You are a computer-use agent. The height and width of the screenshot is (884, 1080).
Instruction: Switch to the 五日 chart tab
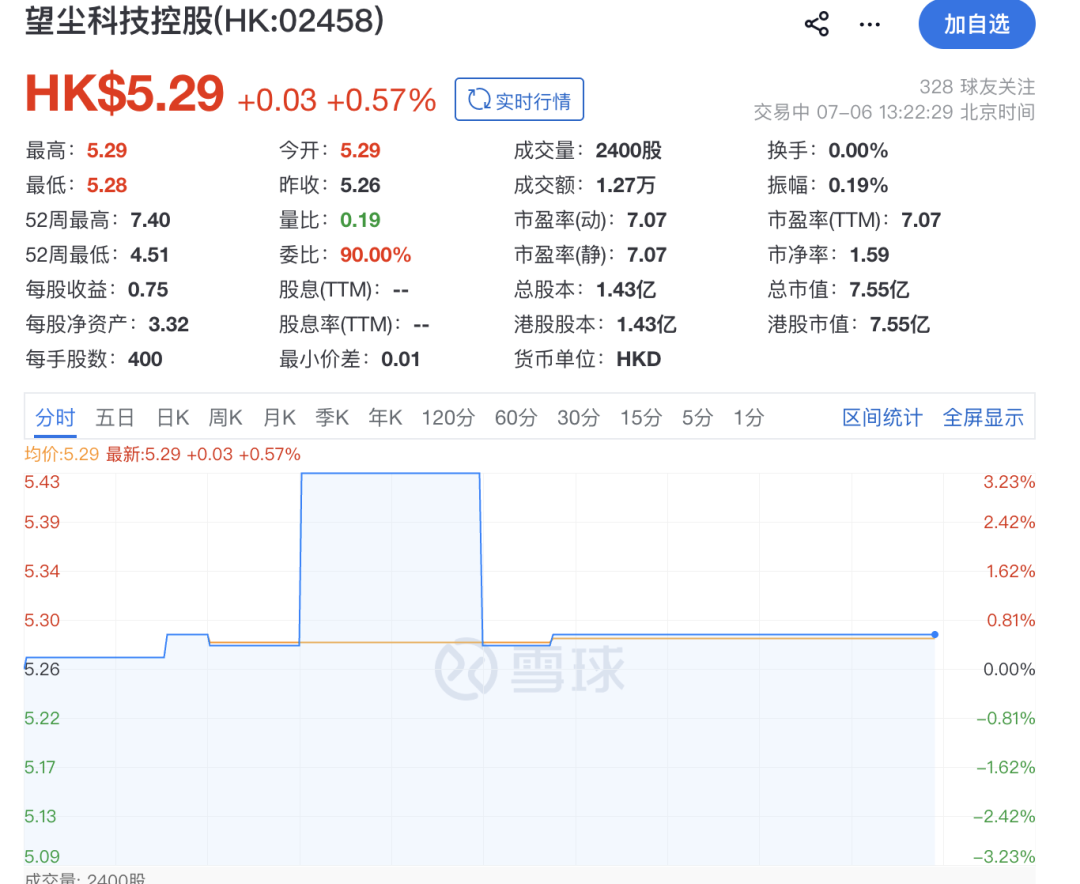pos(114,418)
